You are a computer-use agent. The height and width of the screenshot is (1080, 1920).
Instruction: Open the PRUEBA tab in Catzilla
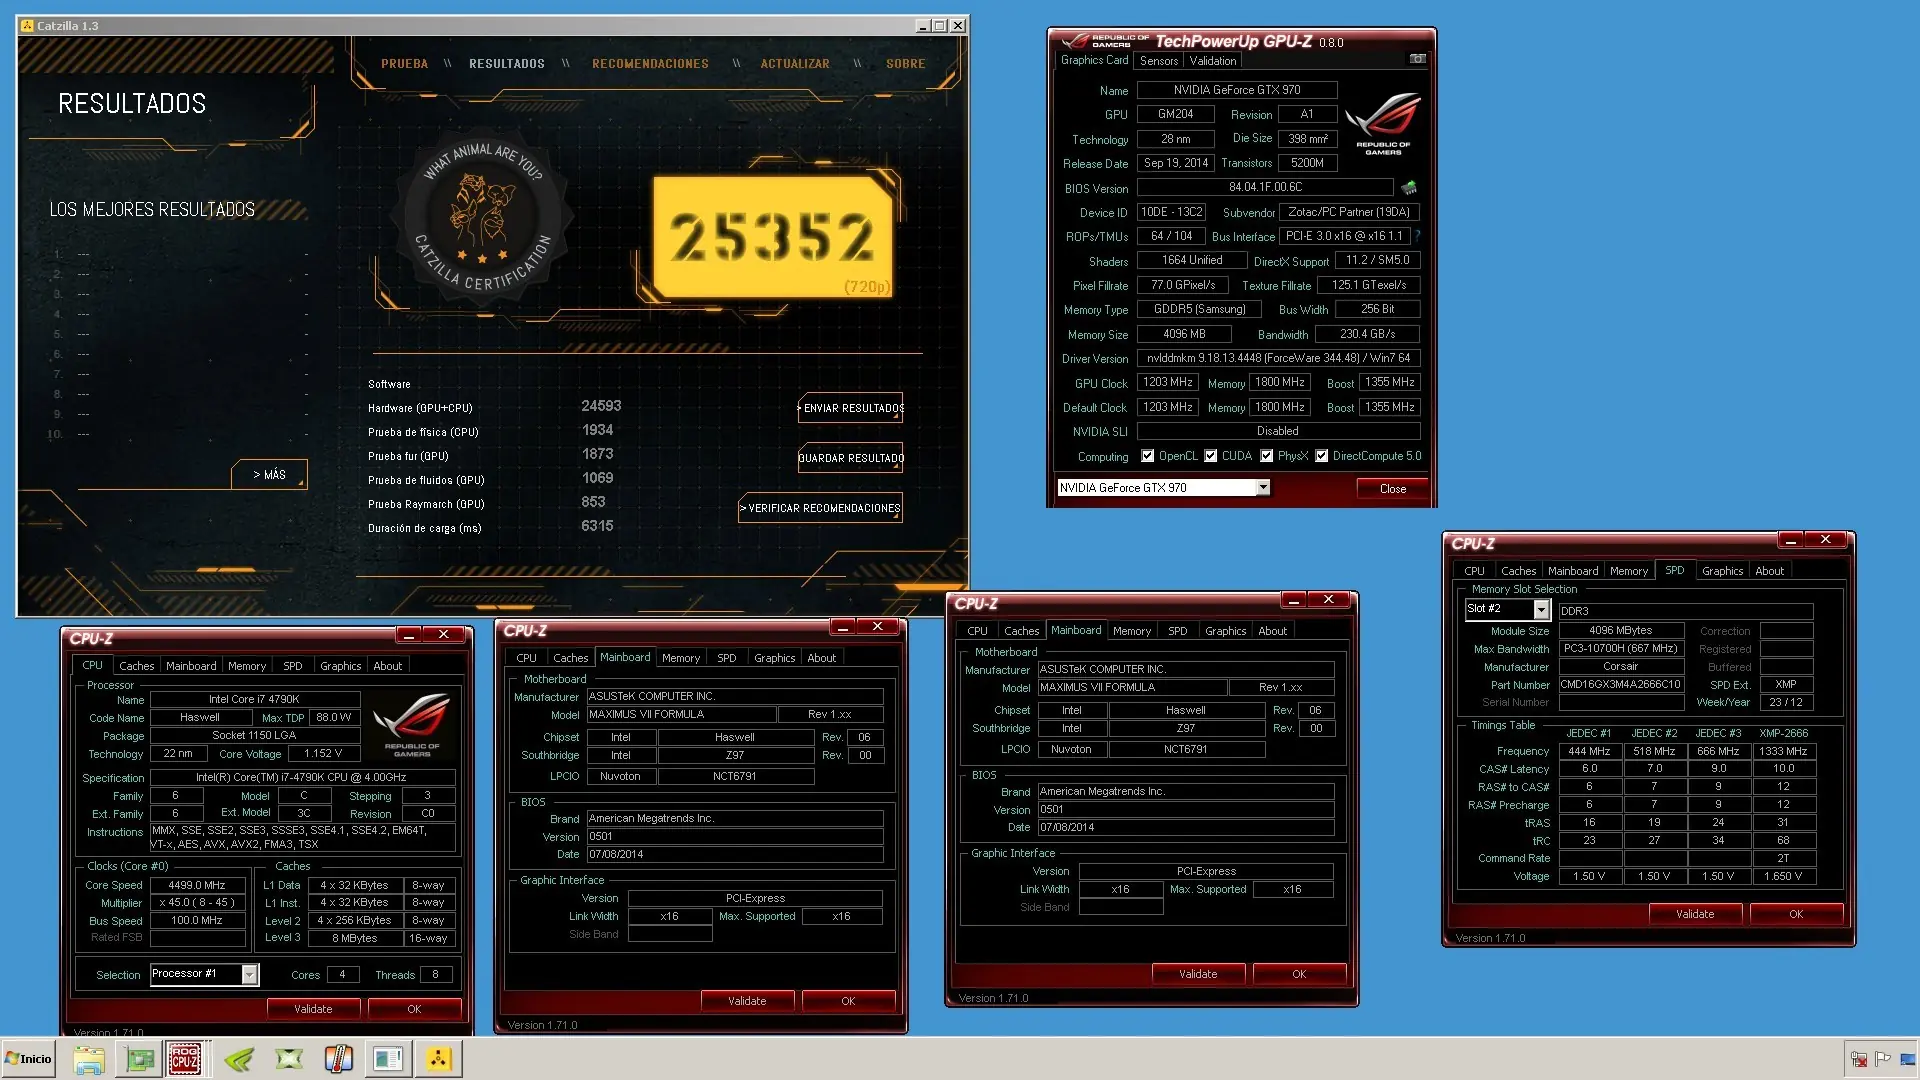(404, 64)
